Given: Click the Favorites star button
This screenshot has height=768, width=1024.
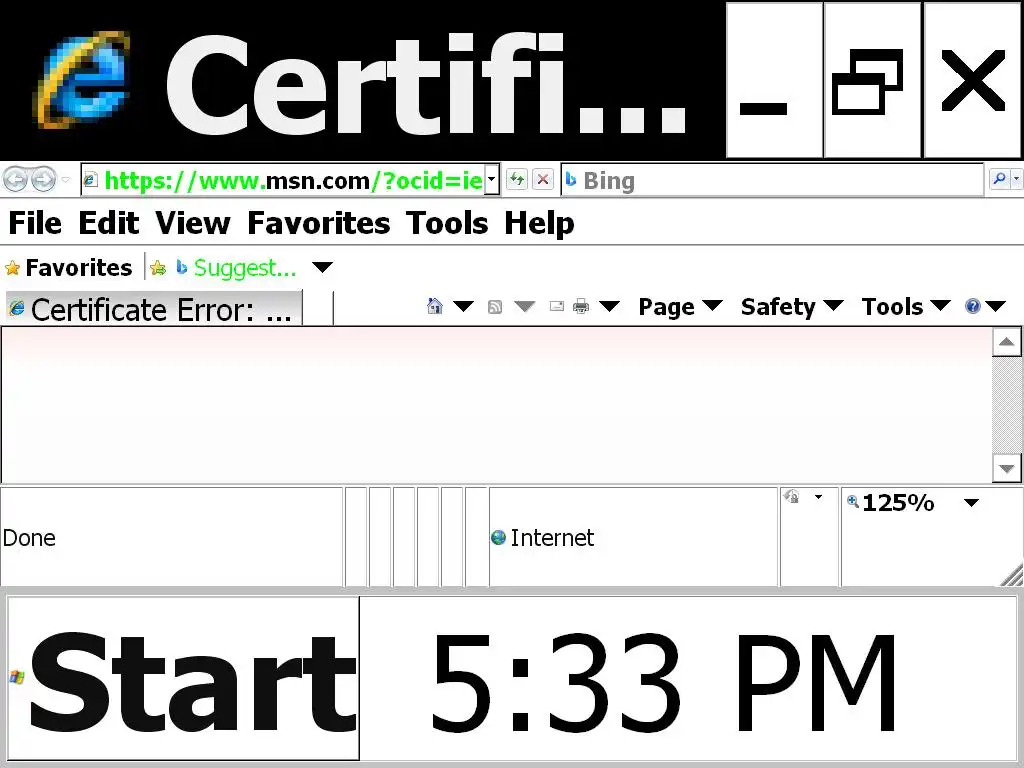Looking at the screenshot, I should click(x=69, y=268).
